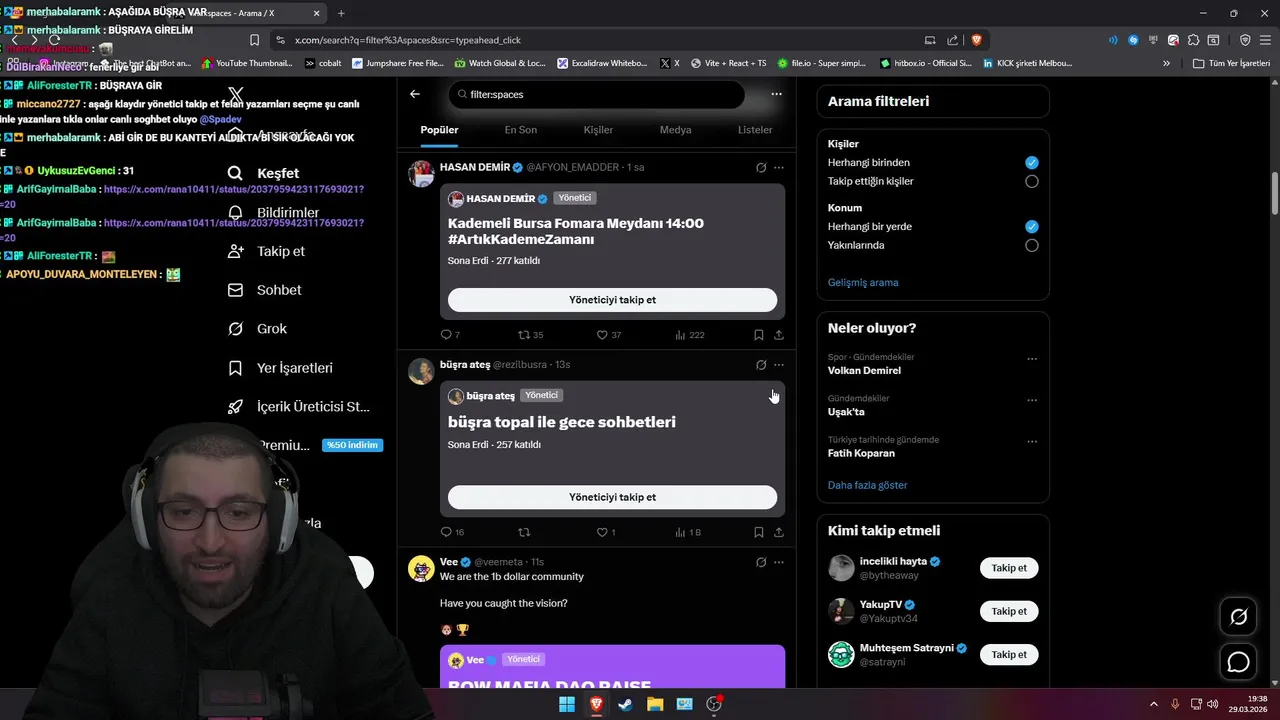Open Grok from sidebar
The image size is (1280, 720).
point(257,329)
